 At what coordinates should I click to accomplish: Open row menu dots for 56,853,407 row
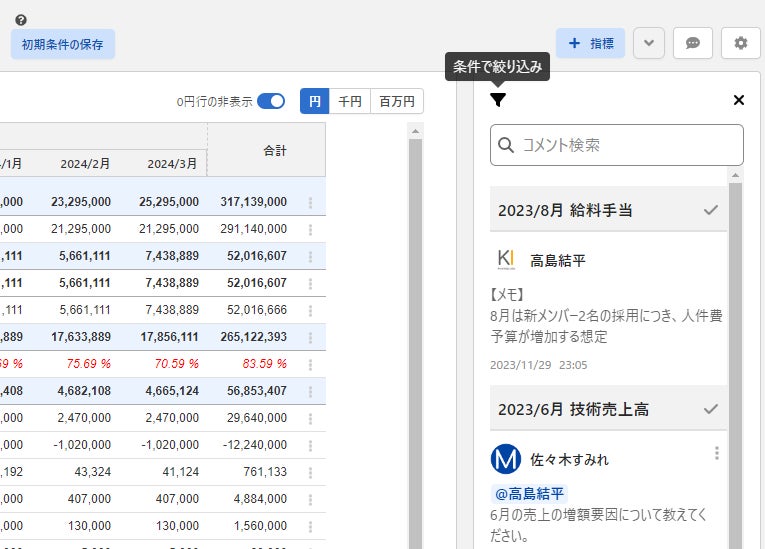pyautogui.click(x=310, y=391)
